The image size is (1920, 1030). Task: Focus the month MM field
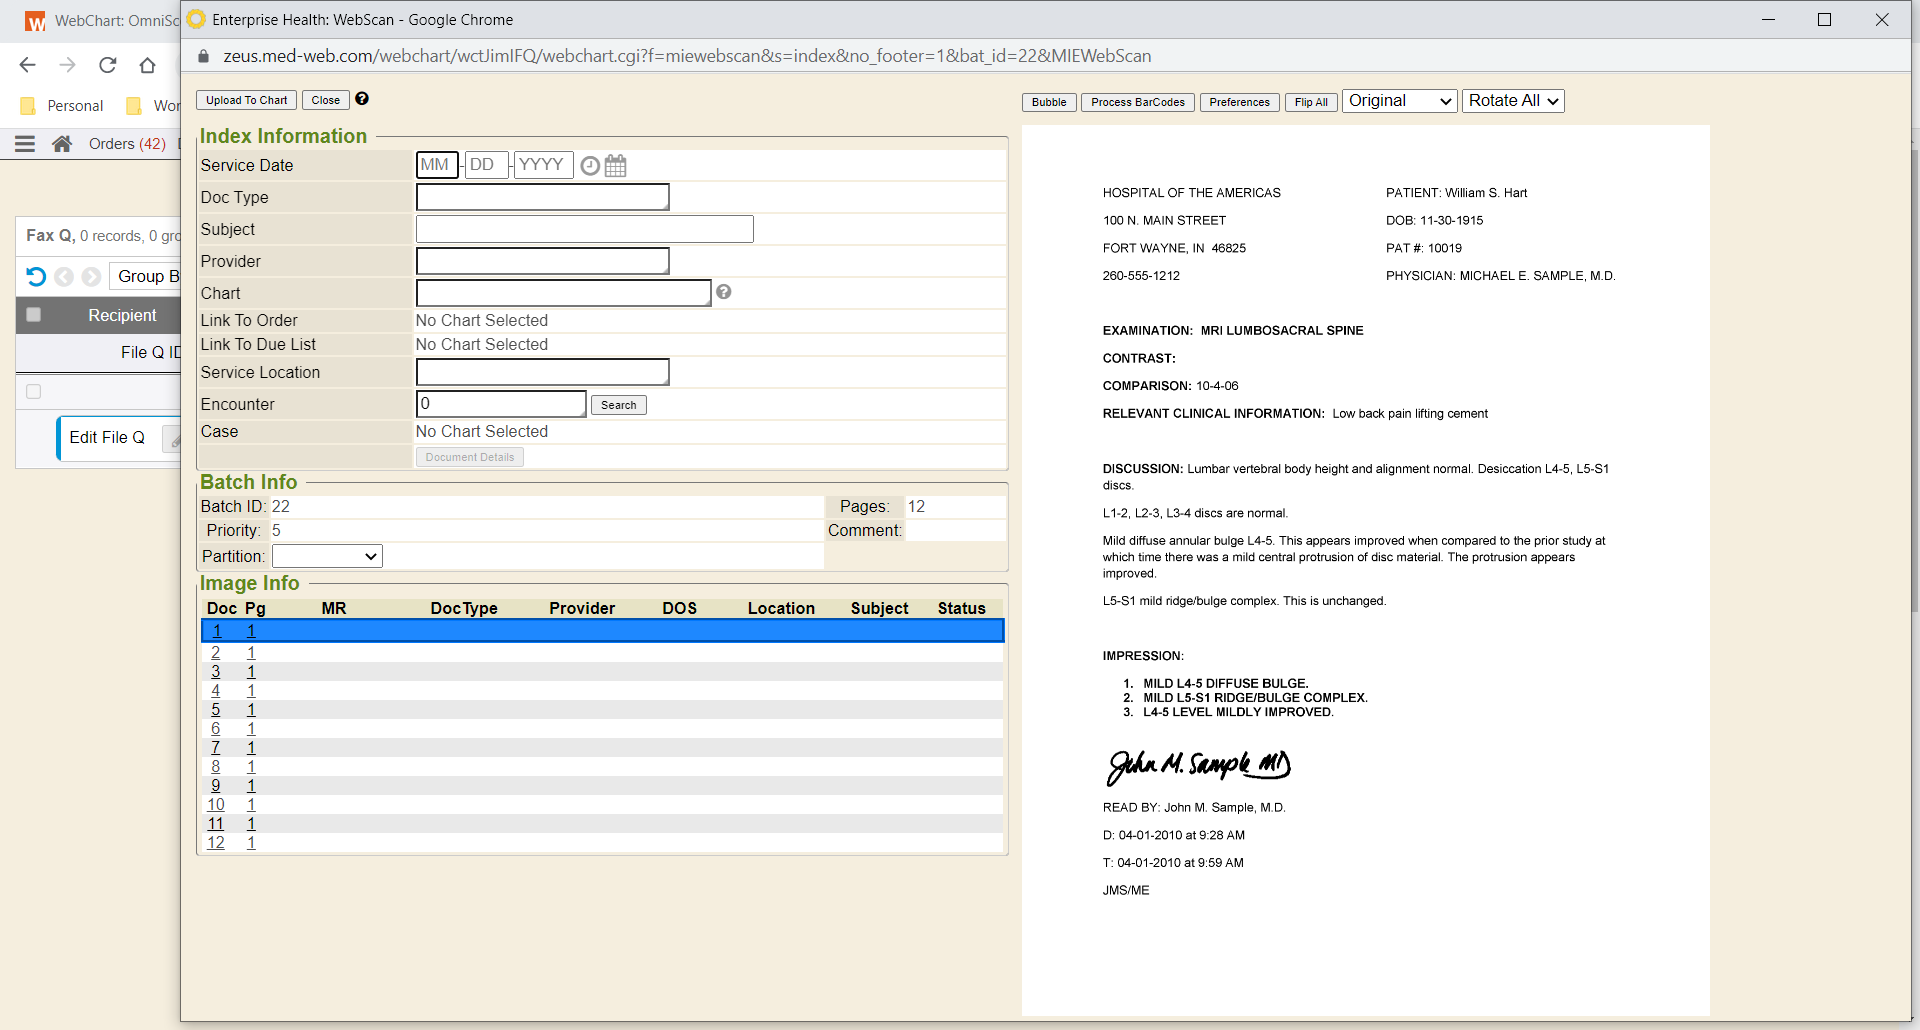coord(437,165)
